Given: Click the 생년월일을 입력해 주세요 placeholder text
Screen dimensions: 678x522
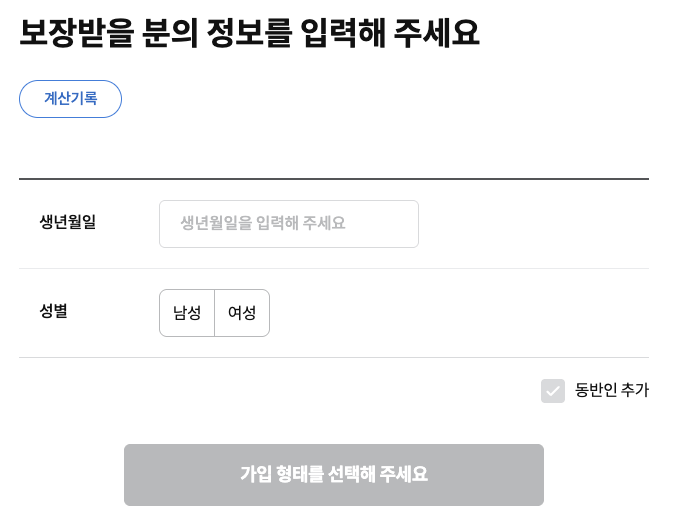Looking at the screenshot, I should 263,223.
